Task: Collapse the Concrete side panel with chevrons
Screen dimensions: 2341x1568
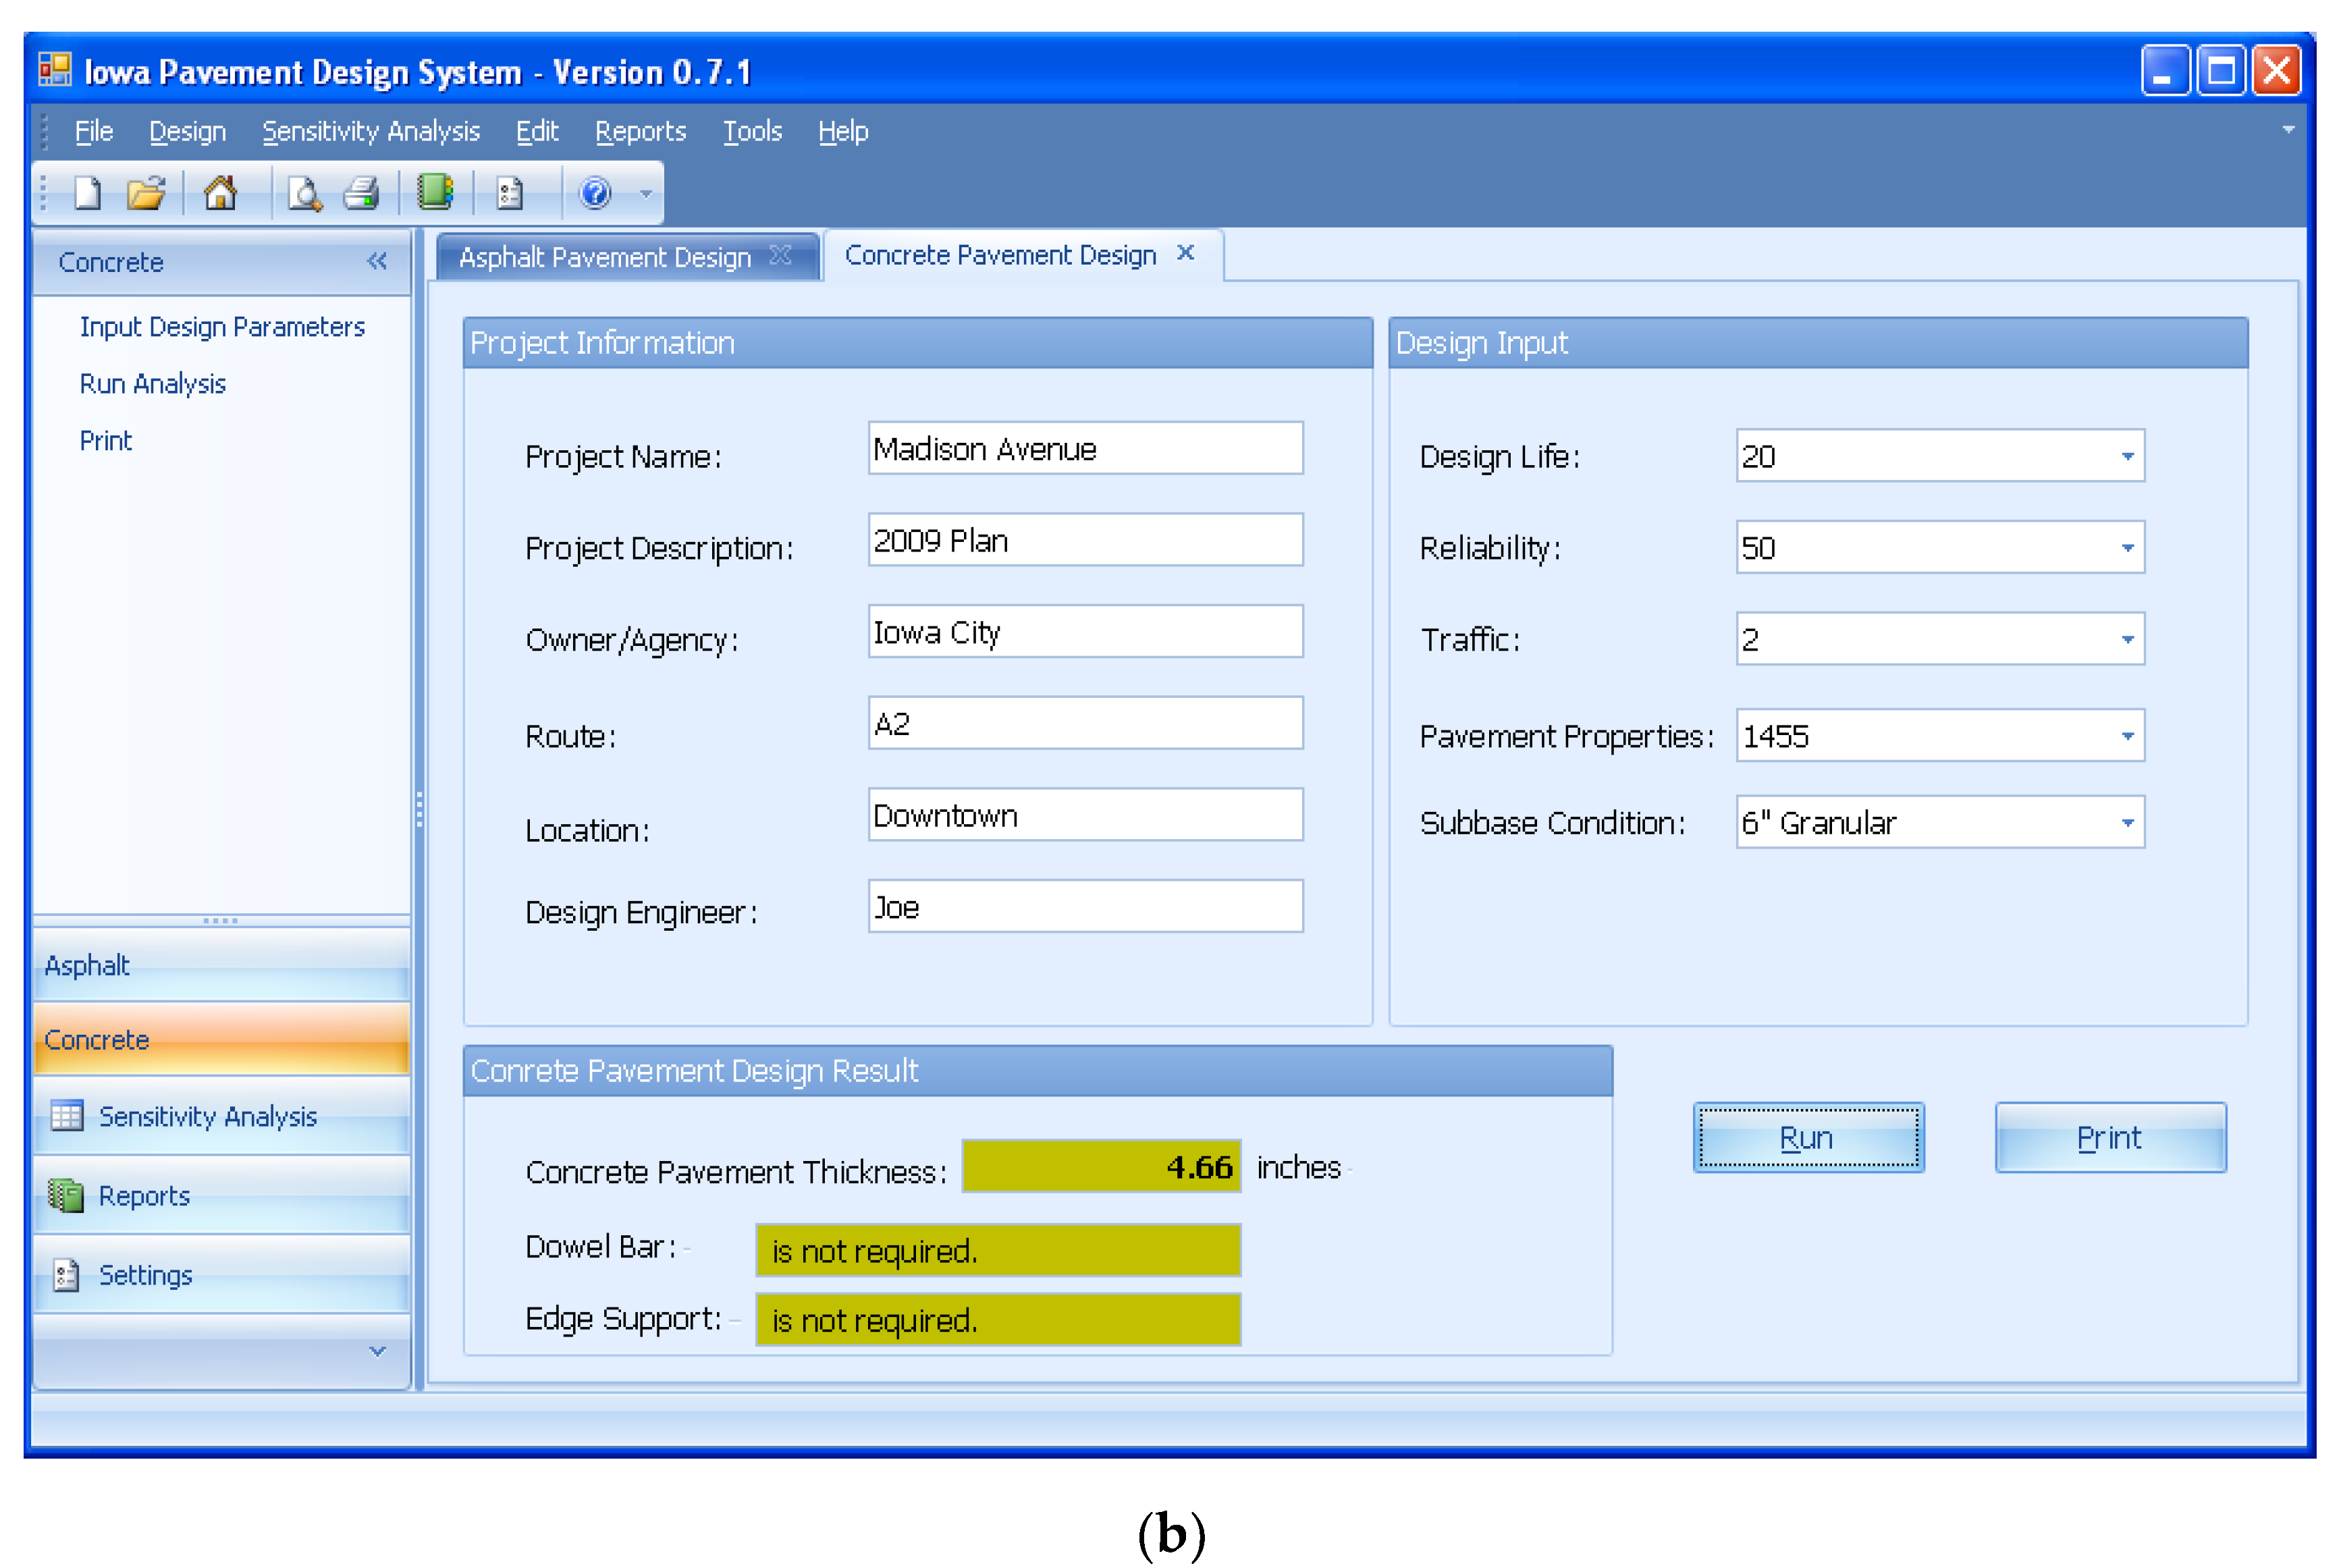Action: pos(377,262)
